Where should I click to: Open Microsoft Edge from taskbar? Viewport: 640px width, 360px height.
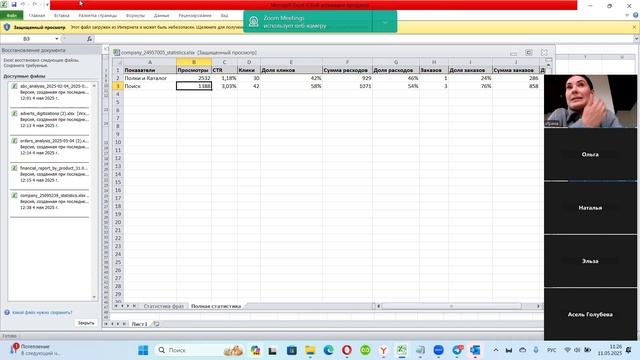(329, 350)
